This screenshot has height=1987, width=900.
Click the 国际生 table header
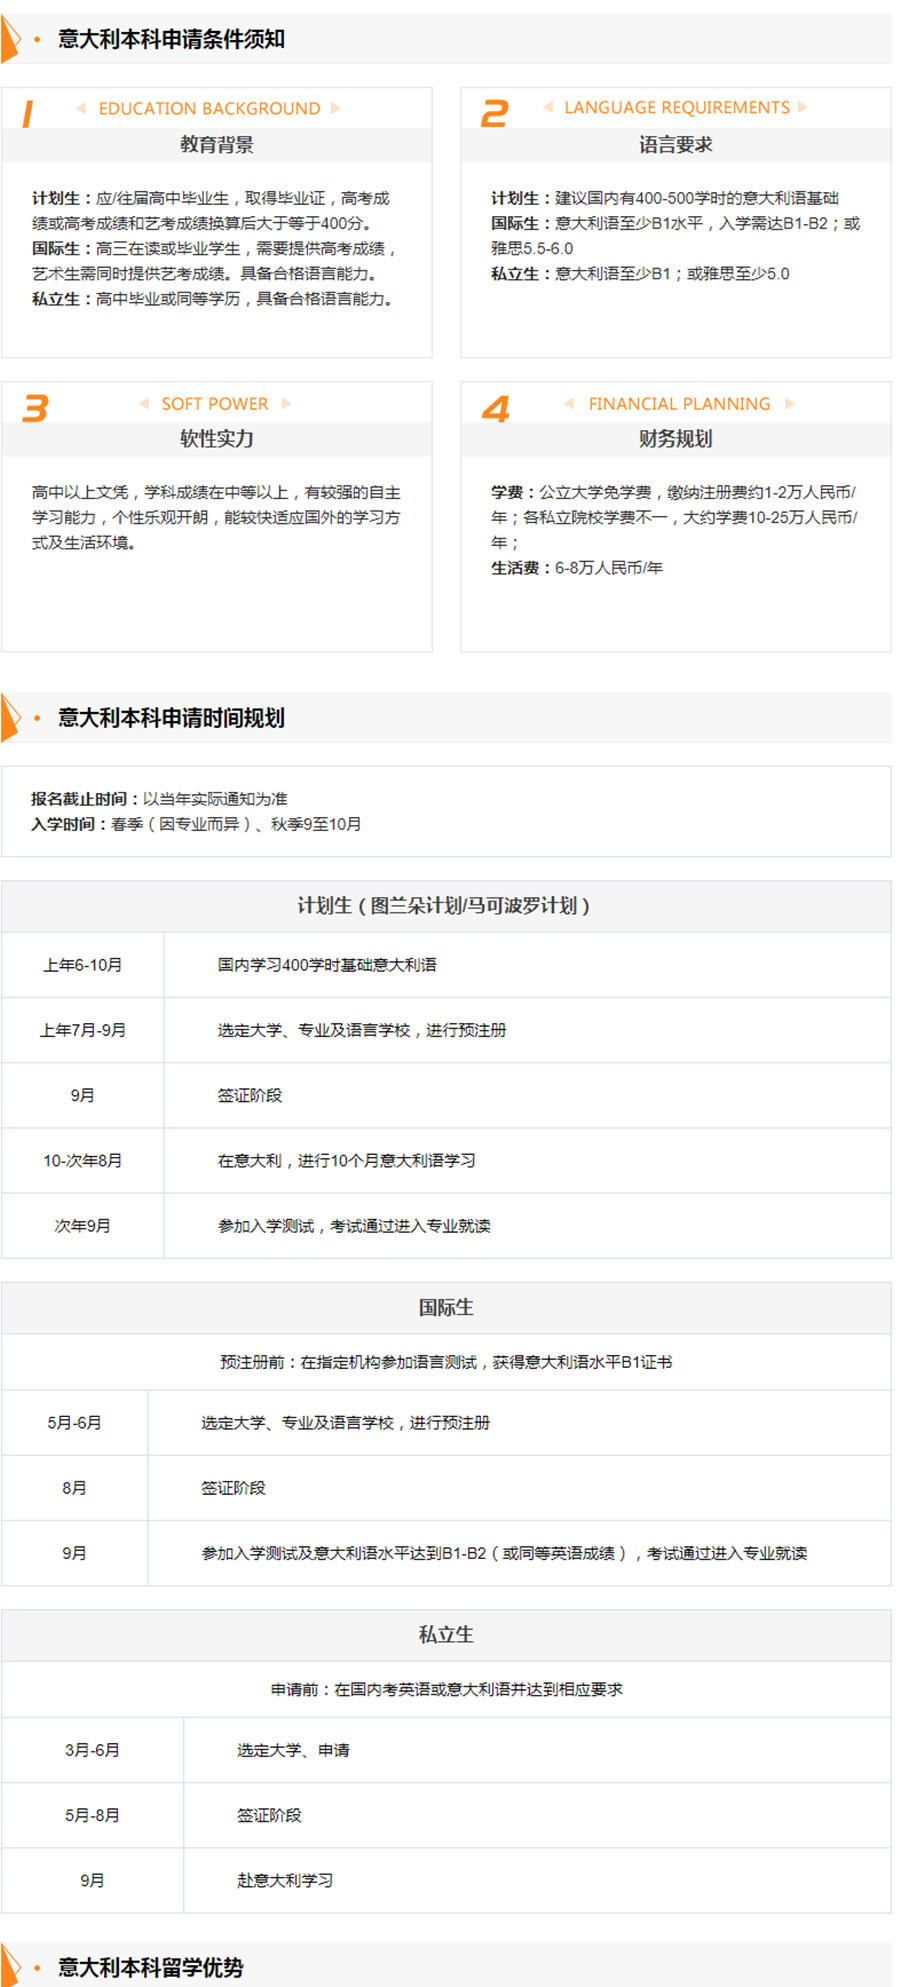click(446, 1308)
